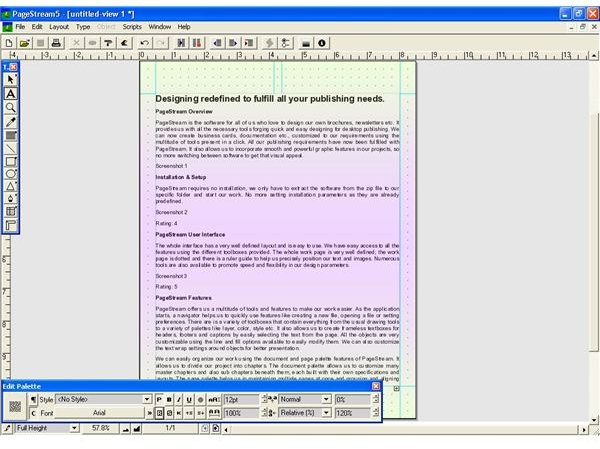Click the 100% width field in Edit Palette
The height and width of the screenshot is (449, 600).
click(x=242, y=413)
